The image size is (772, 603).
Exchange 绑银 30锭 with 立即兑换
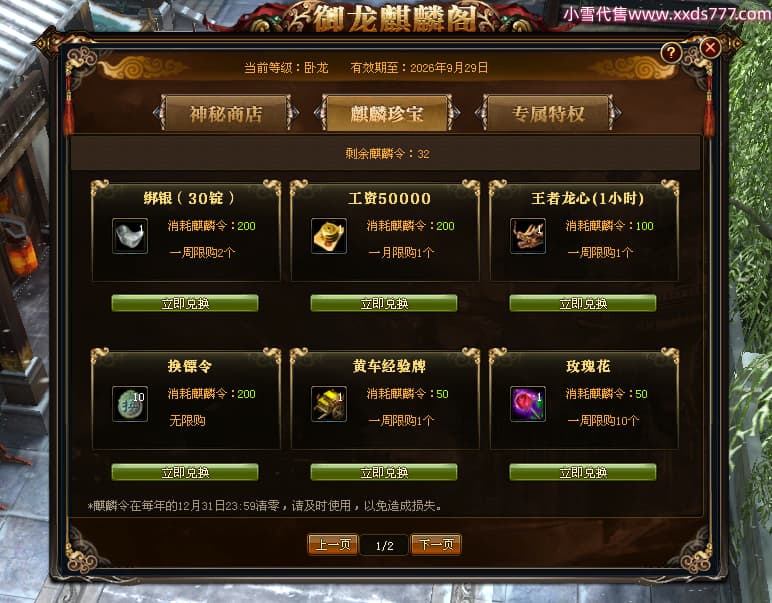(x=185, y=303)
